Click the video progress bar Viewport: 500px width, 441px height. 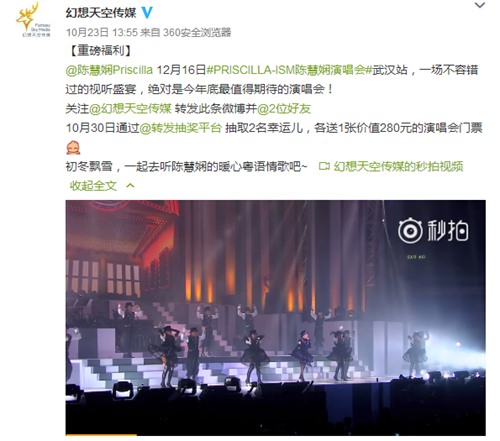(x=275, y=434)
